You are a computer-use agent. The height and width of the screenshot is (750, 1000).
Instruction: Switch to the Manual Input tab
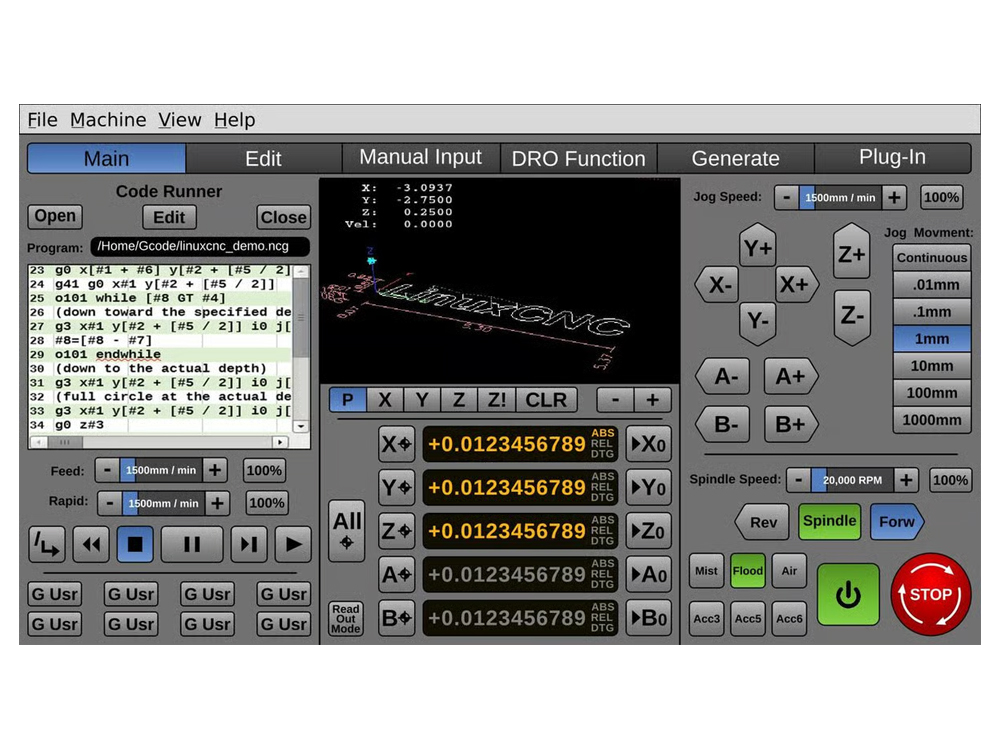[x=420, y=158]
